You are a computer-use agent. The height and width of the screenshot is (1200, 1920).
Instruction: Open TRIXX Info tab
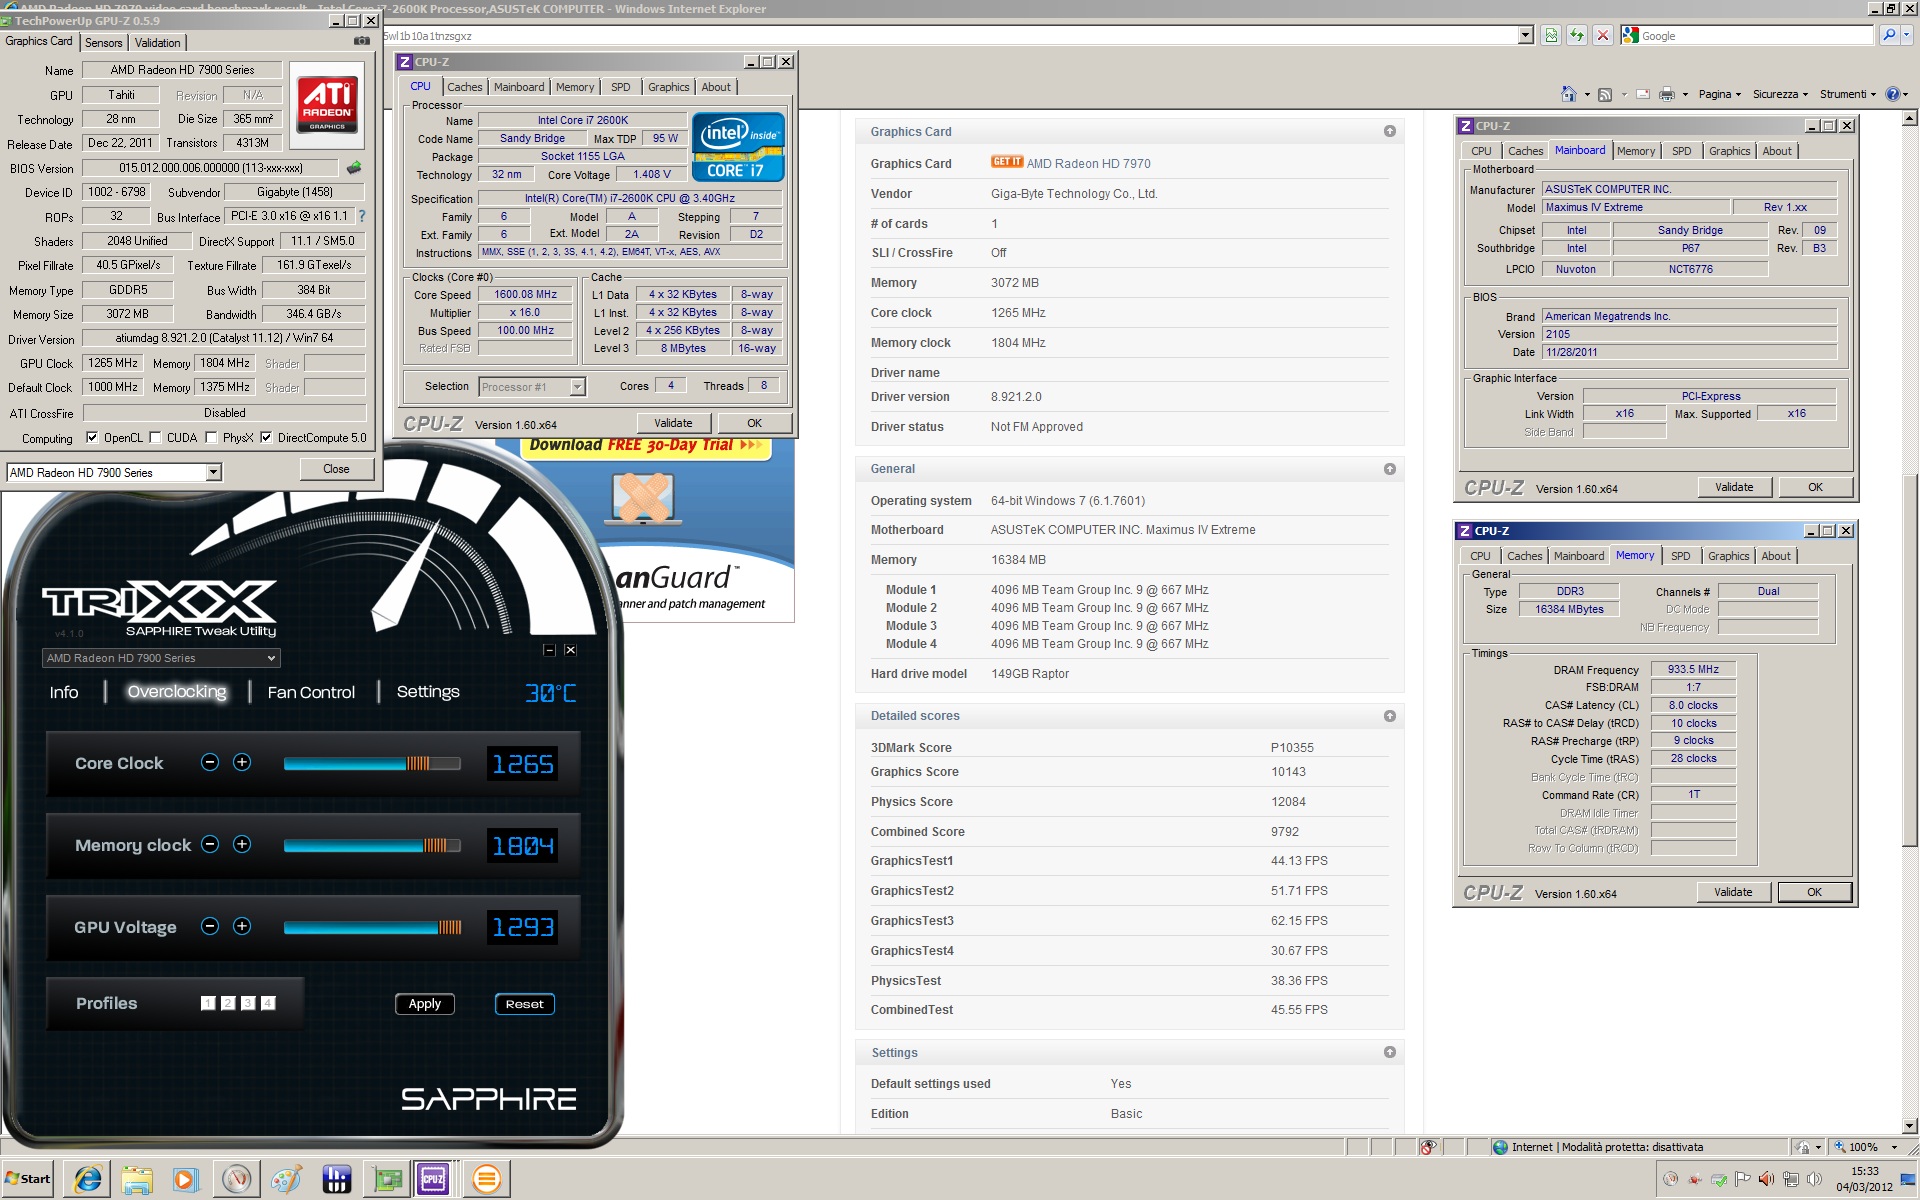coord(64,692)
